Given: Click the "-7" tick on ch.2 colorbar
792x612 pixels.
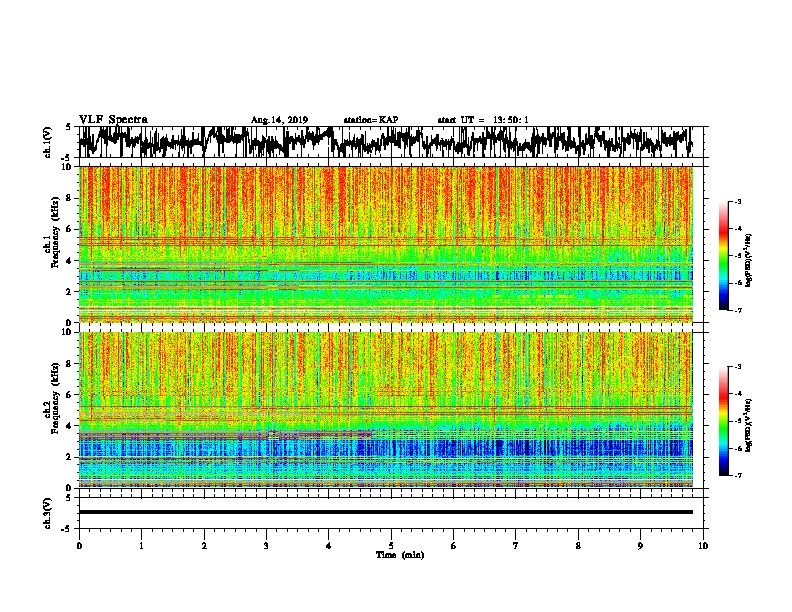Looking at the screenshot, I should click(x=737, y=475).
